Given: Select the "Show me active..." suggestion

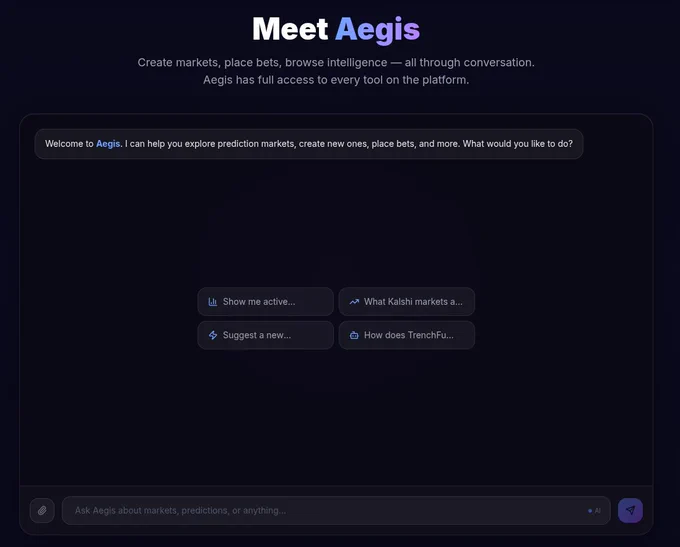Looking at the screenshot, I should [265, 301].
